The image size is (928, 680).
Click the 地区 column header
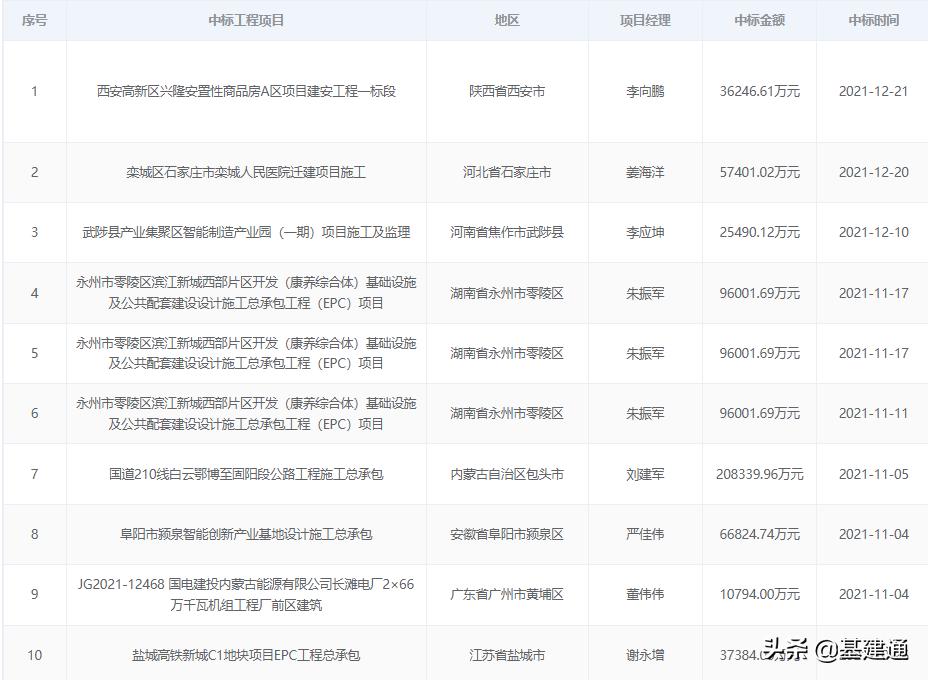(508, 20)
